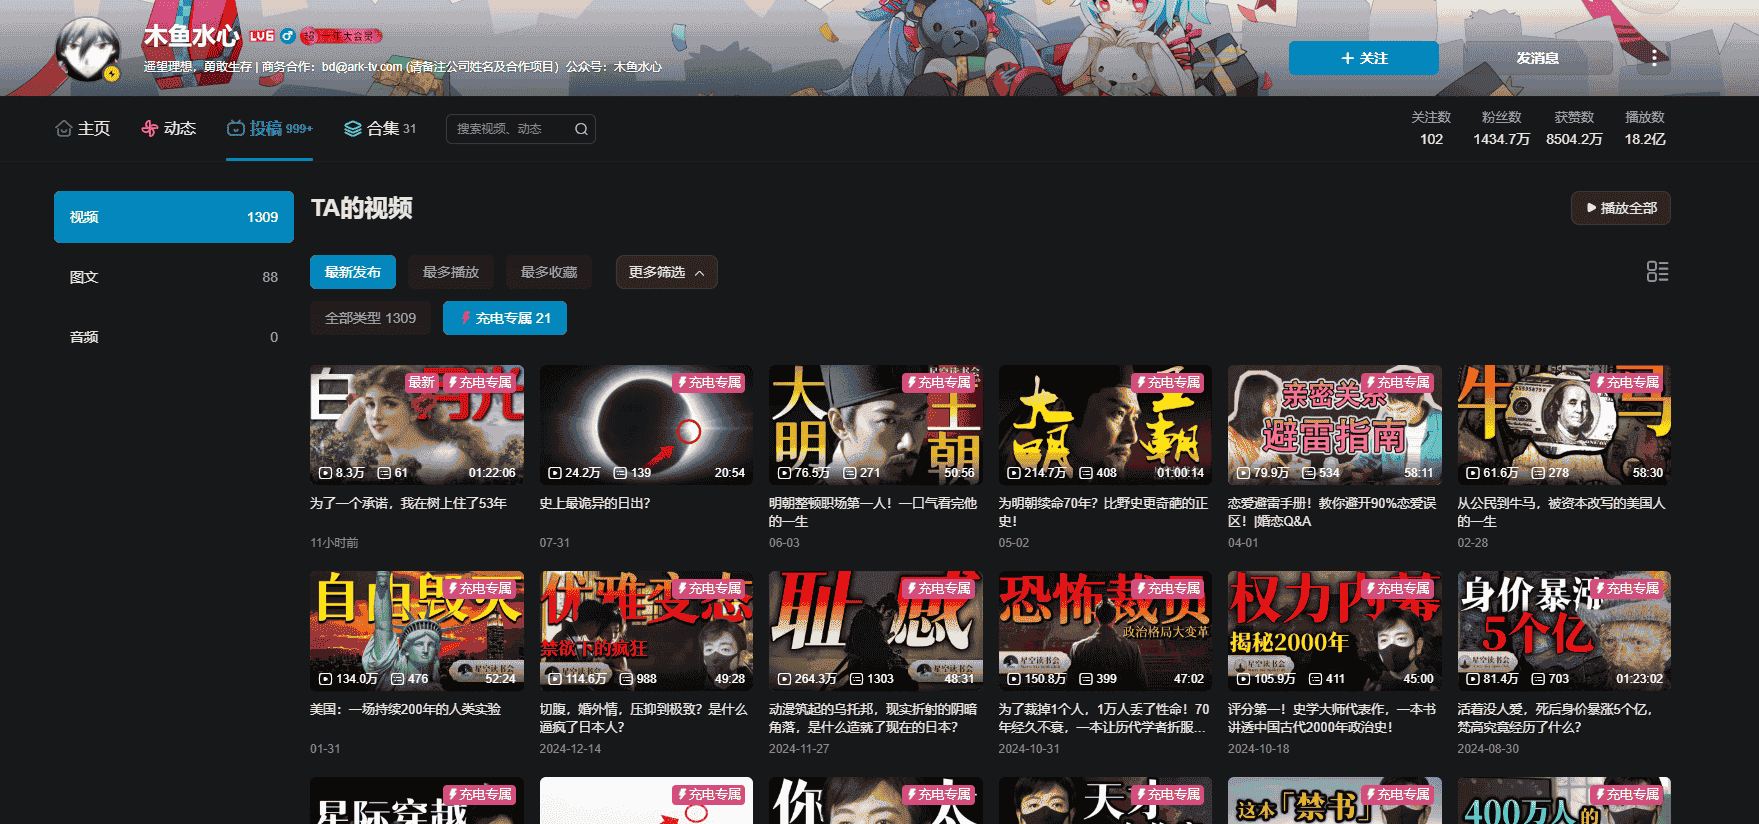Click the LV6 level badge
Viewport: 1759px width, 824px height.
pos(262,36)
